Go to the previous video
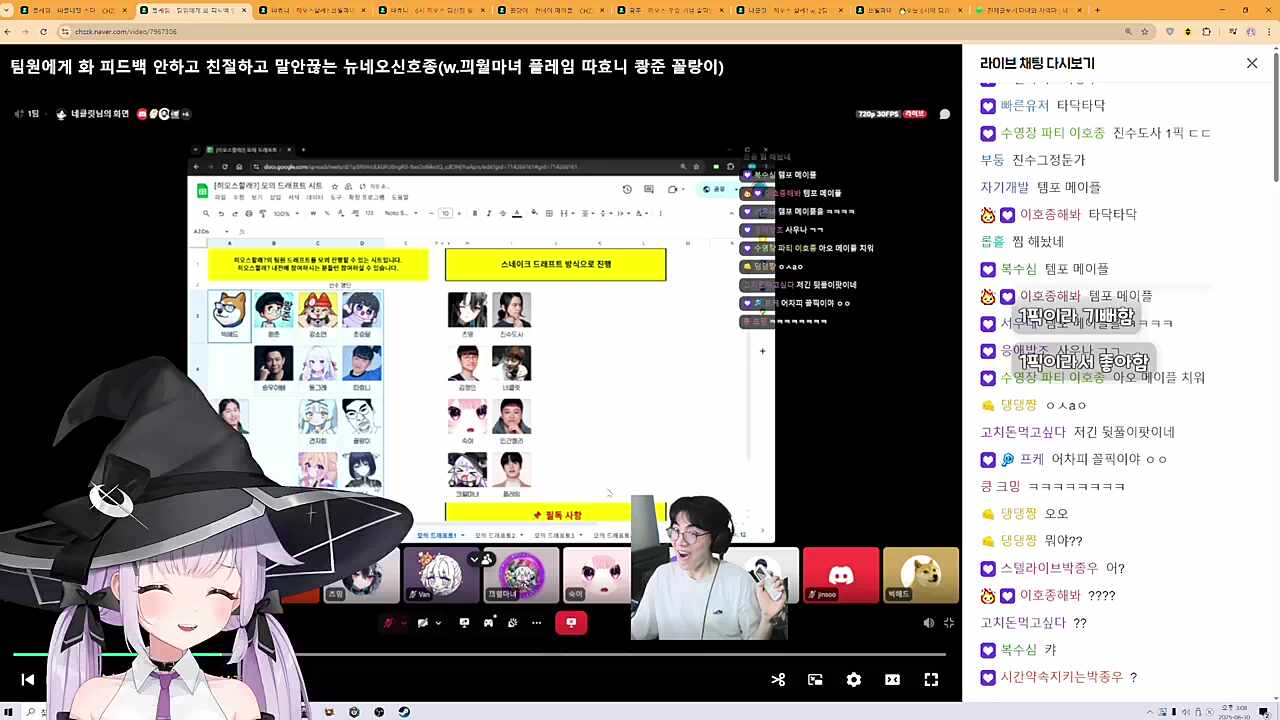This screenshot has height=720, width=1280. tap(28, 680)
